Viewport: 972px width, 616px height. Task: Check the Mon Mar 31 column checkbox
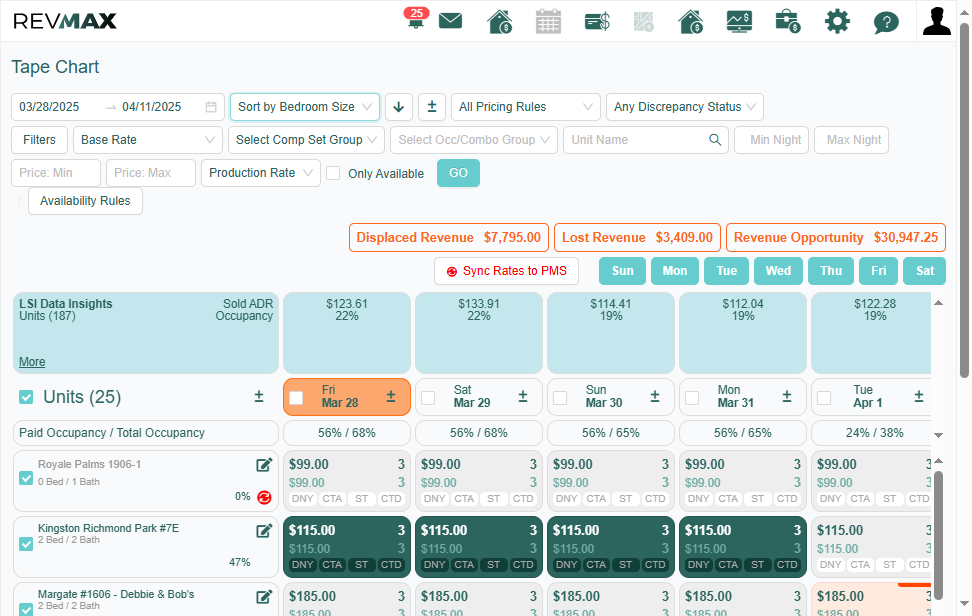click(692, 398)
